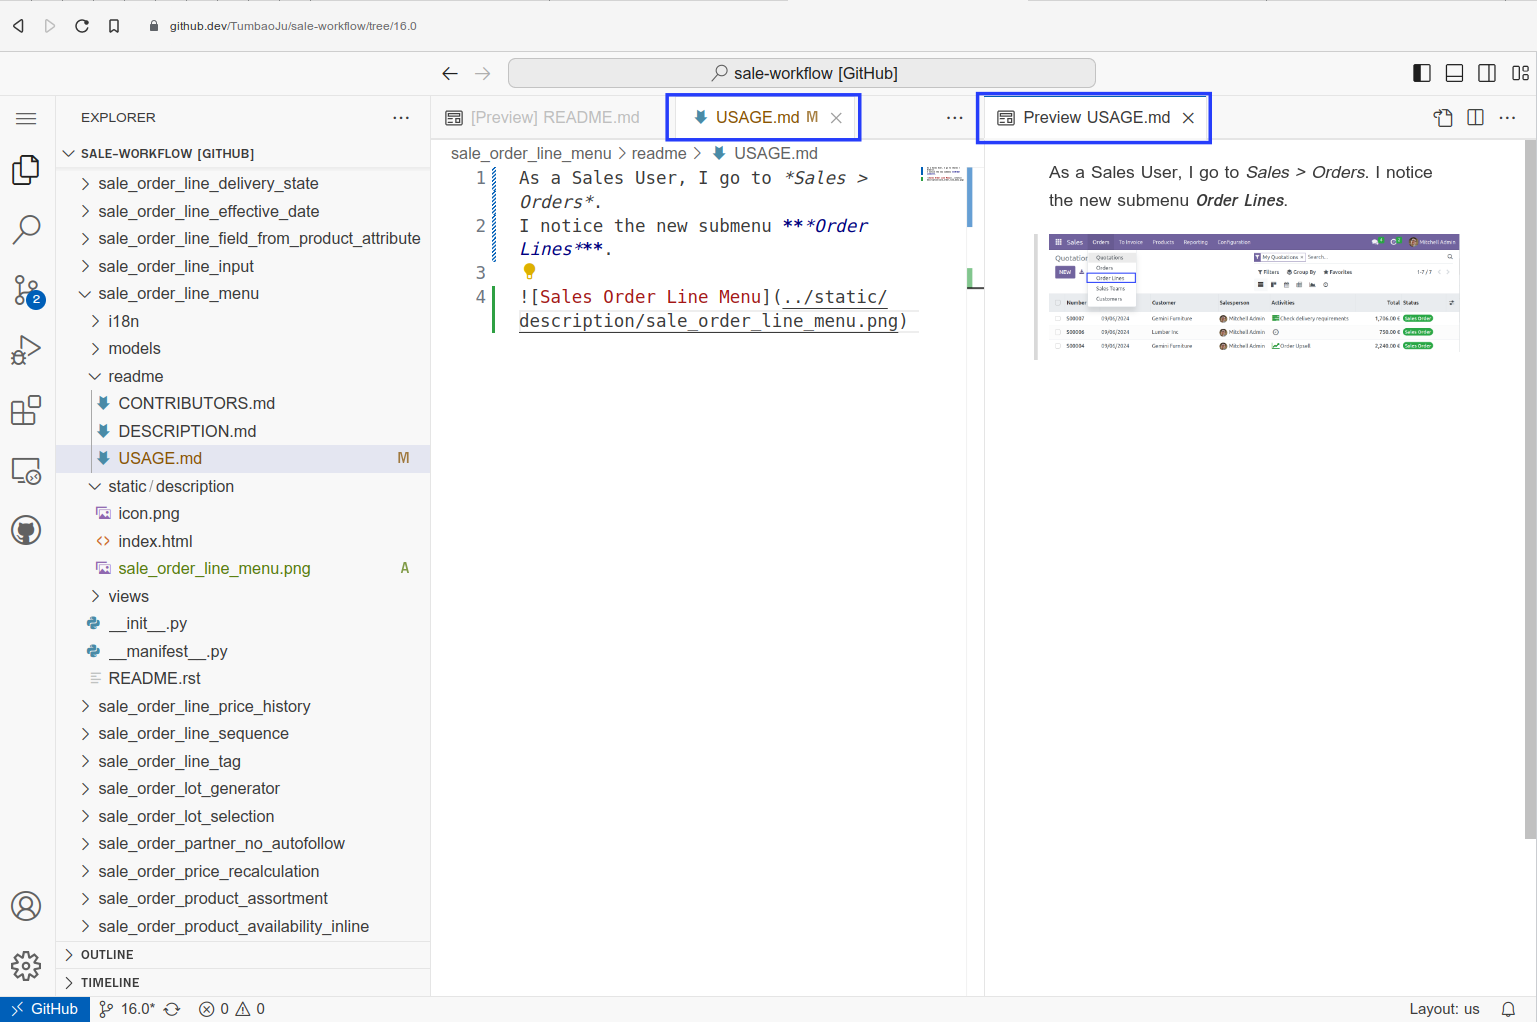This screenshot has height=1022, width=1537.
Task: Toggle primary side bar visibility
Action: pos(1421,73)
